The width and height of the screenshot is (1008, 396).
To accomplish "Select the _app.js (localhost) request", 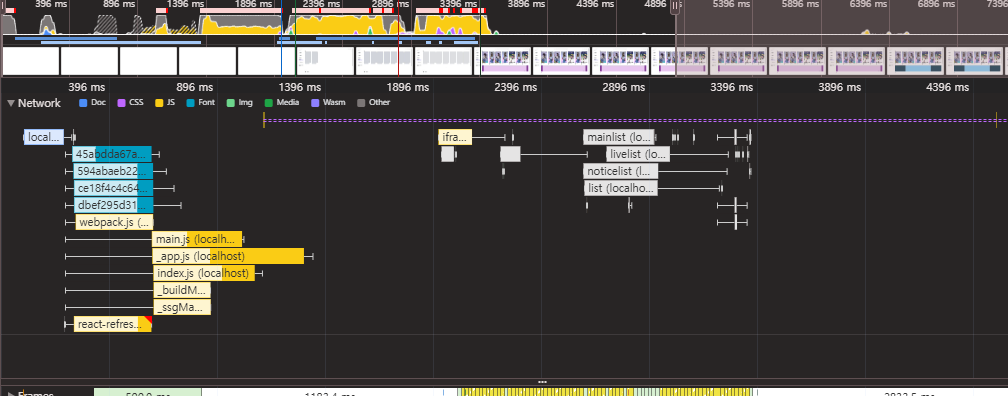I will pyautogui.click(x=228, y=256).
